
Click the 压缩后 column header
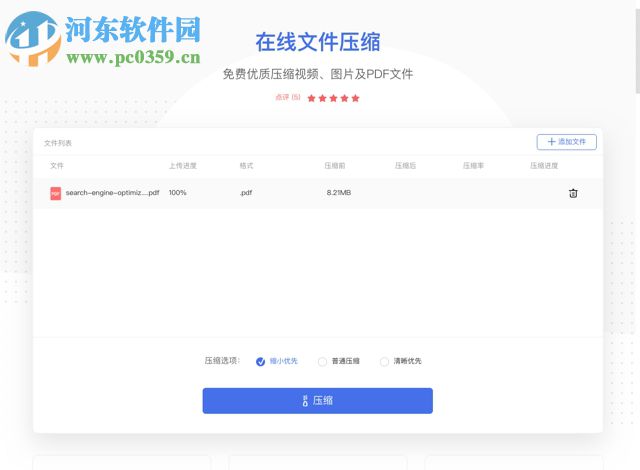405,166
